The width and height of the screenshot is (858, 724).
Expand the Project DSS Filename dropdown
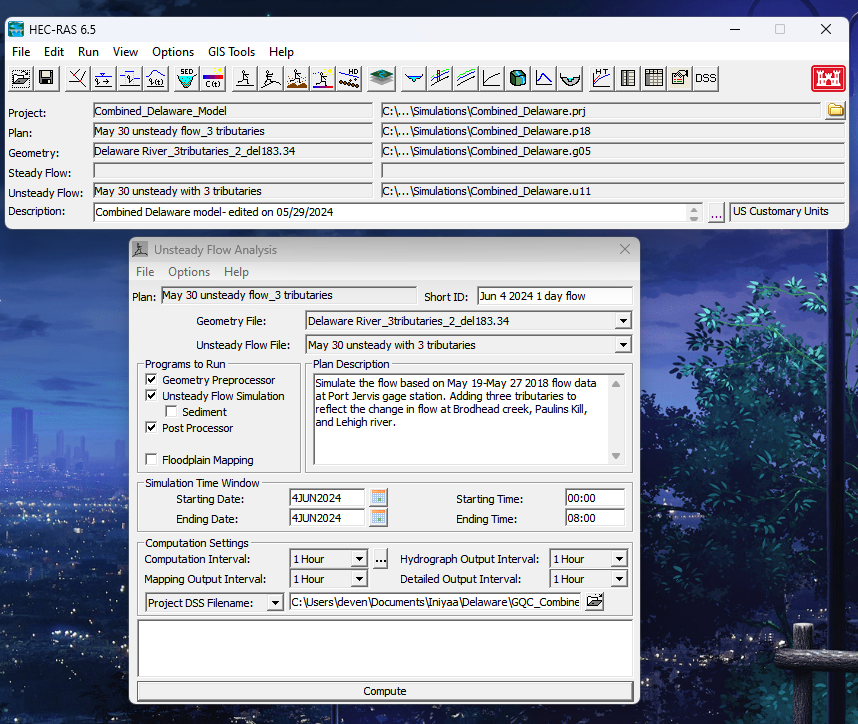tap(275, 603)
